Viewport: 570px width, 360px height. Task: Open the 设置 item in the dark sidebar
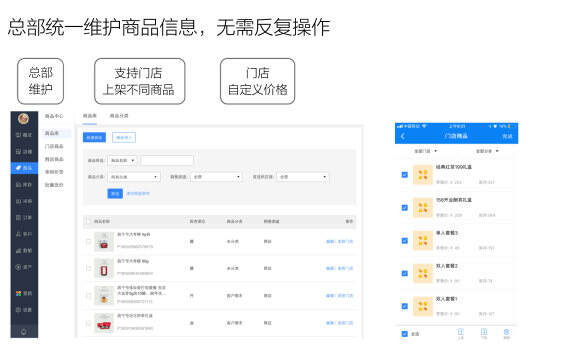click(24, 310)
